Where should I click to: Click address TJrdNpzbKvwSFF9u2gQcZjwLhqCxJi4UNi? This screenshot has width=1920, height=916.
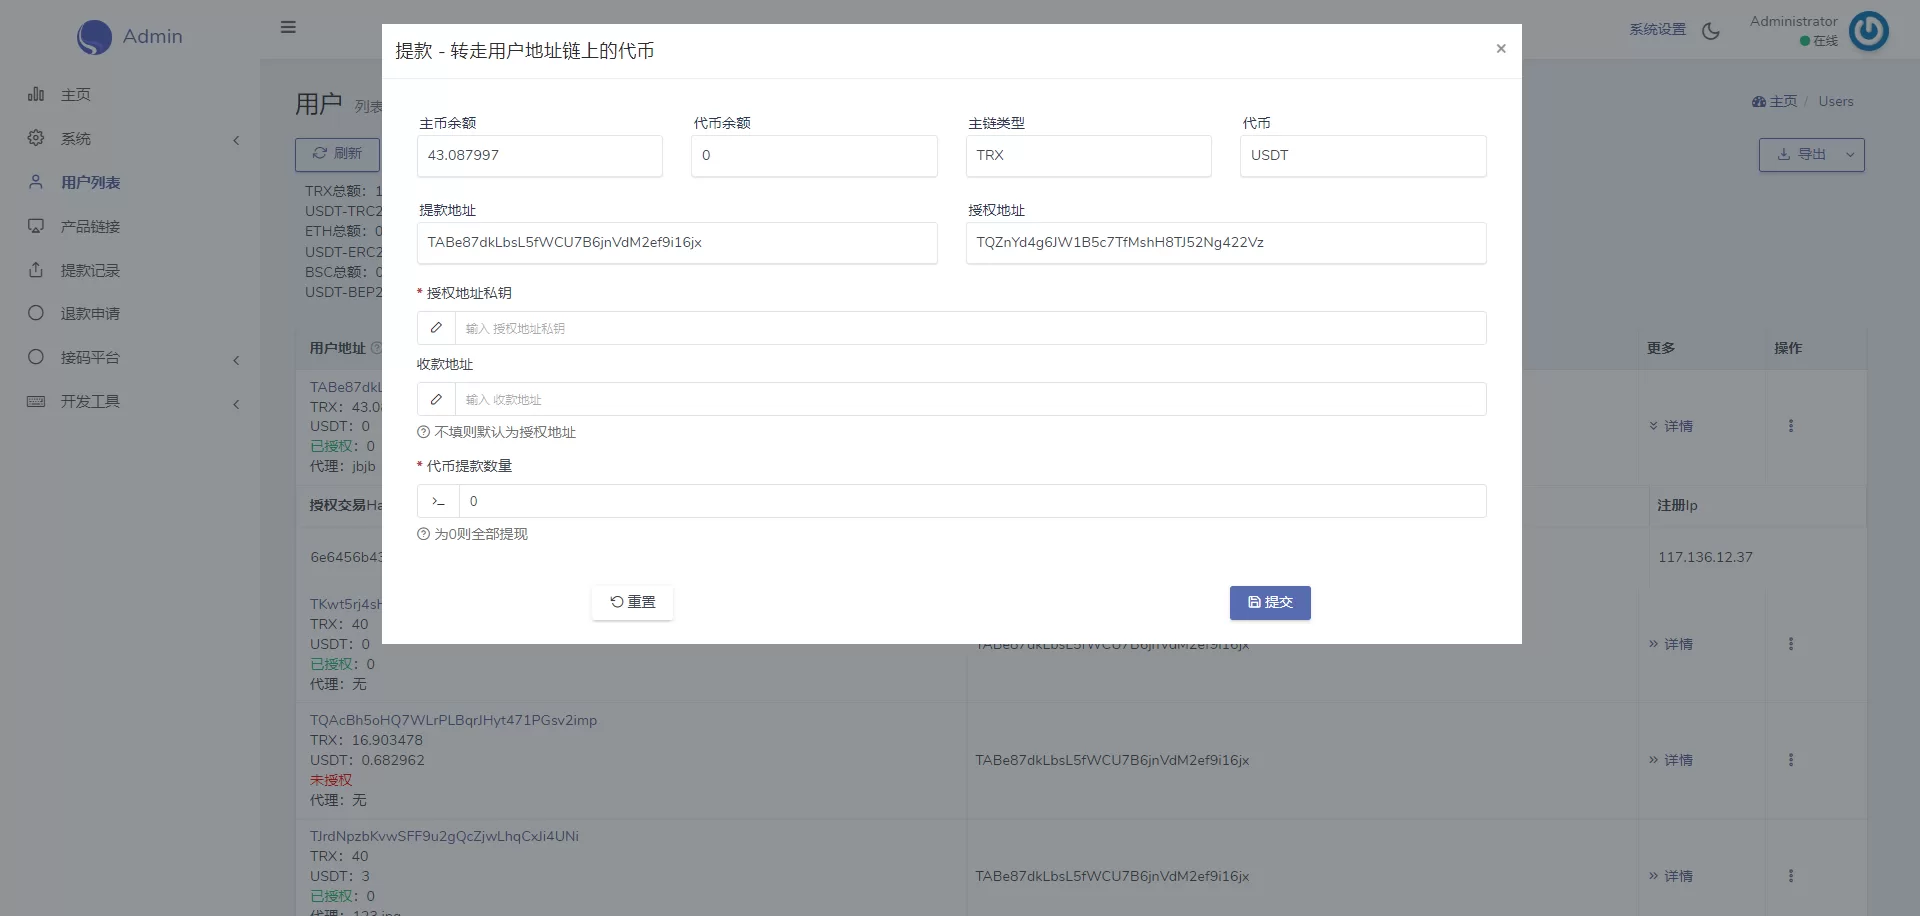coord(444,837)
